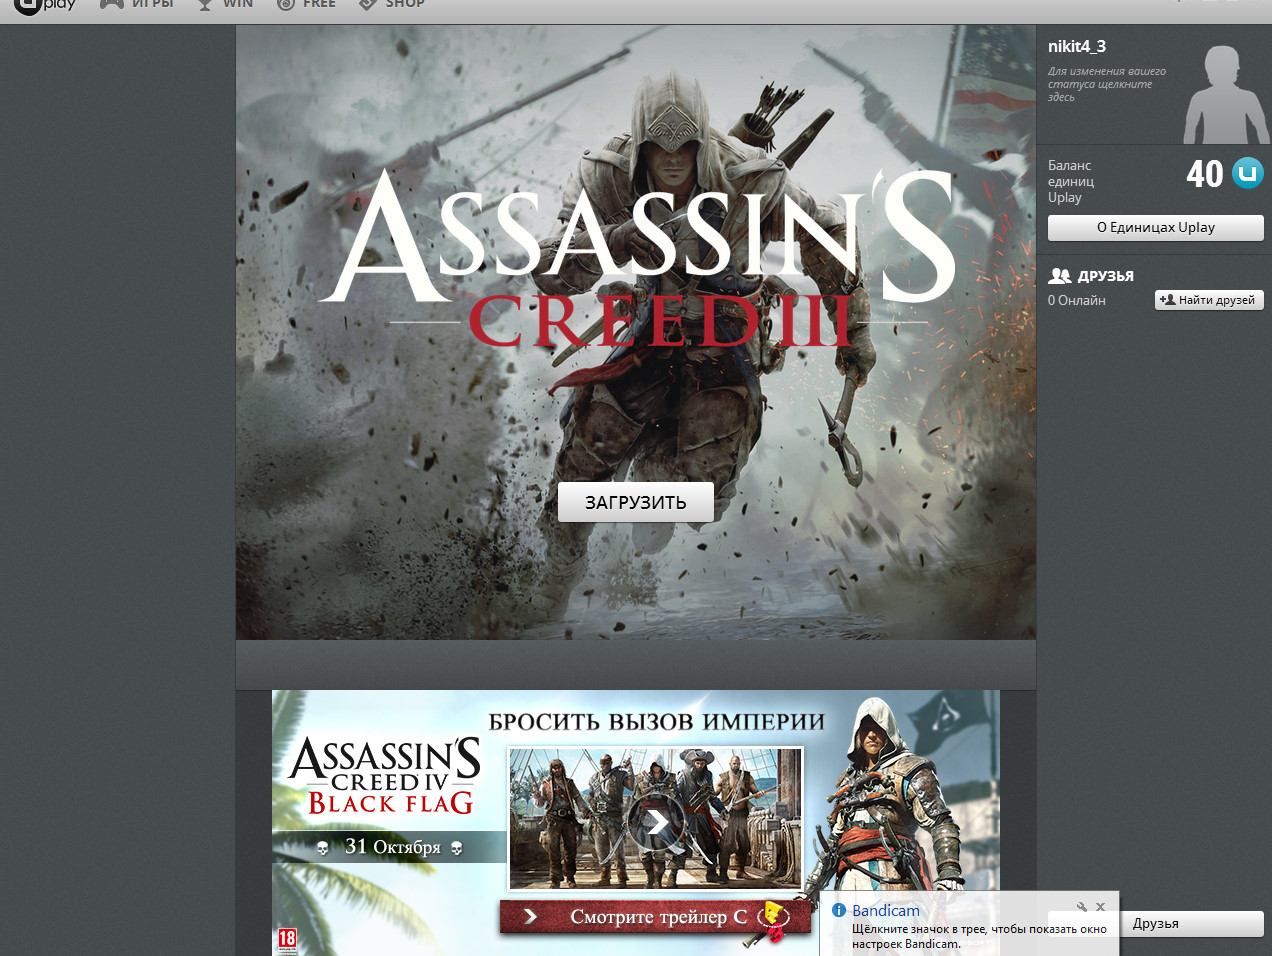Click the БРОСИТЬ ВЫЗОВ ИМПЕРИИ headline

point(657,722)
